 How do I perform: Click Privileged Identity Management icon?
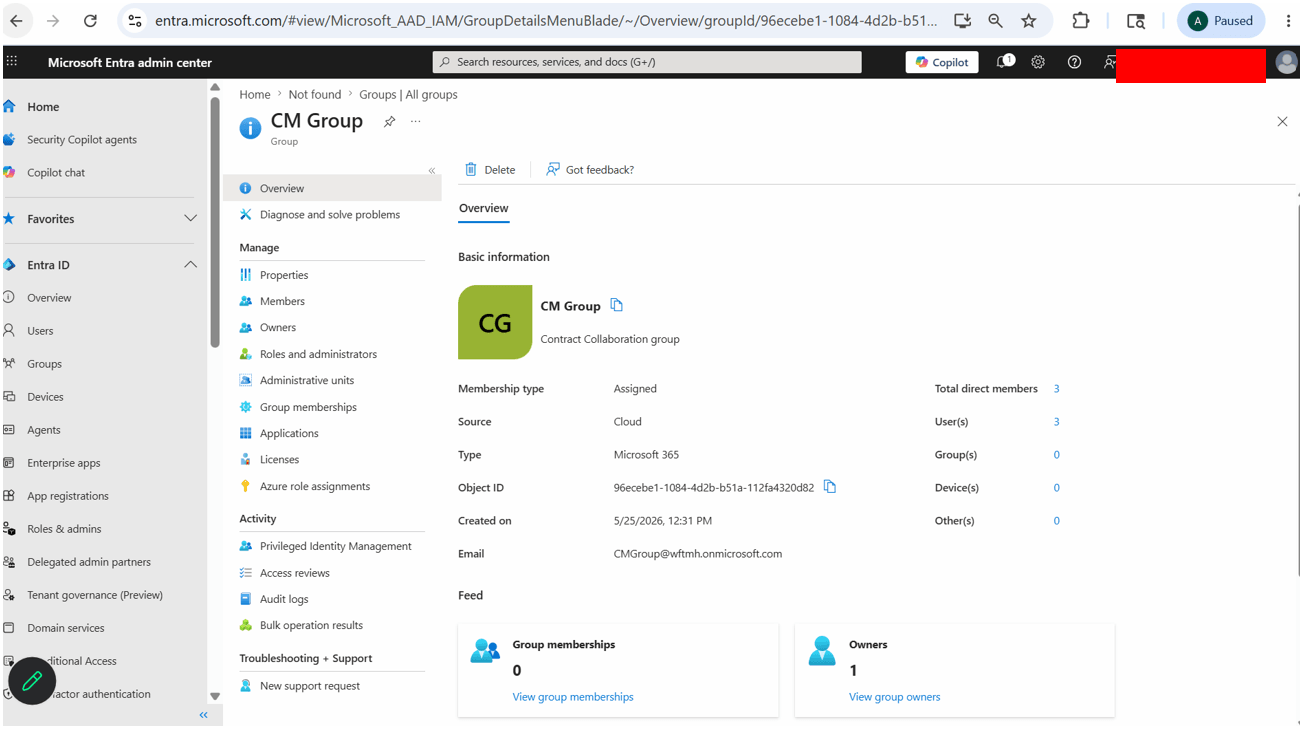coord(245,546)
